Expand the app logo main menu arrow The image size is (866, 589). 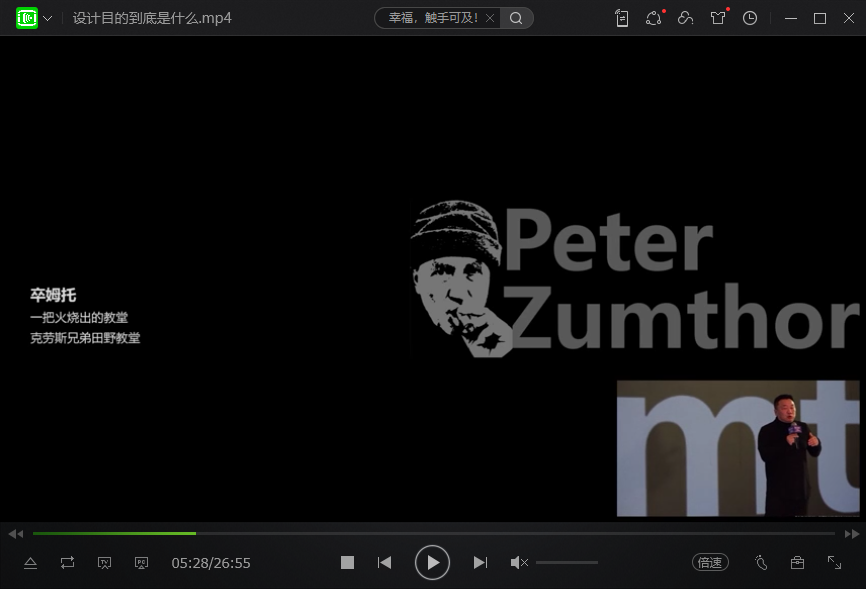47,18
